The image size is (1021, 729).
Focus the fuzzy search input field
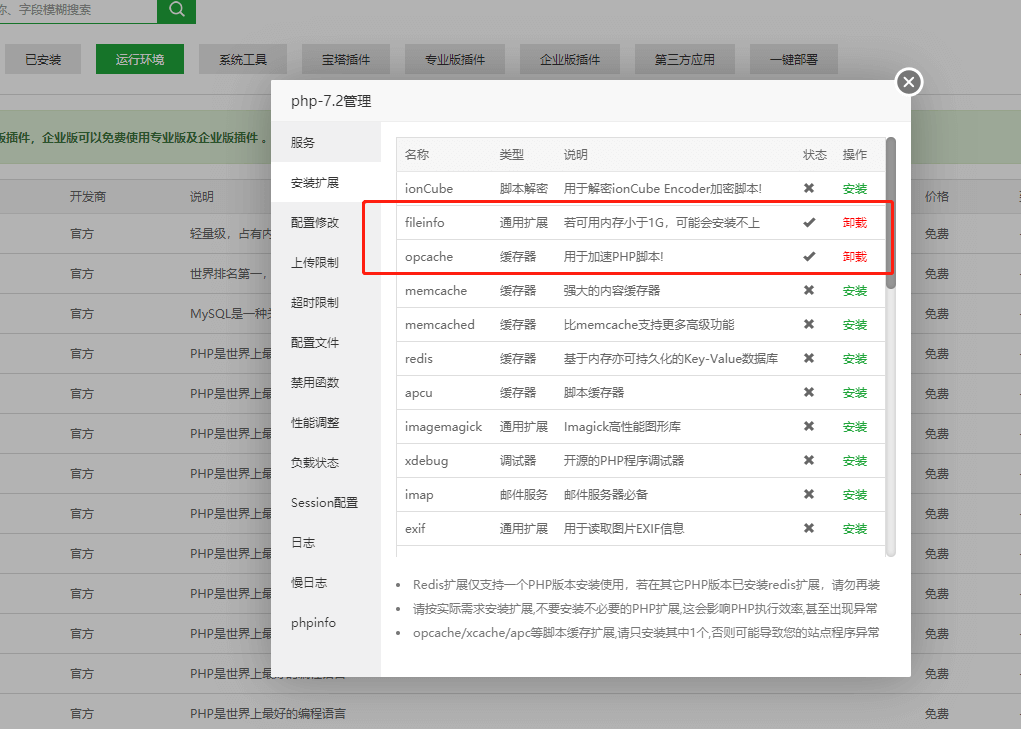click(78, 10)
